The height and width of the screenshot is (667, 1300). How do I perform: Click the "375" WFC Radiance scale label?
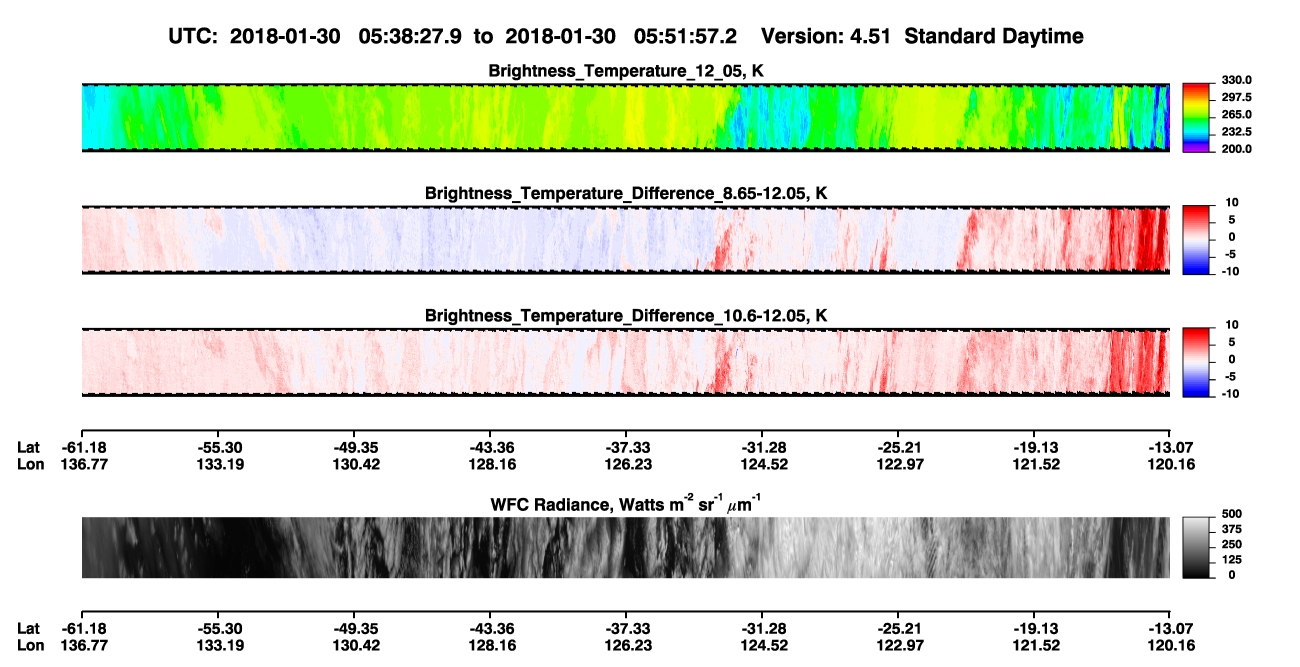point(1231,529)
